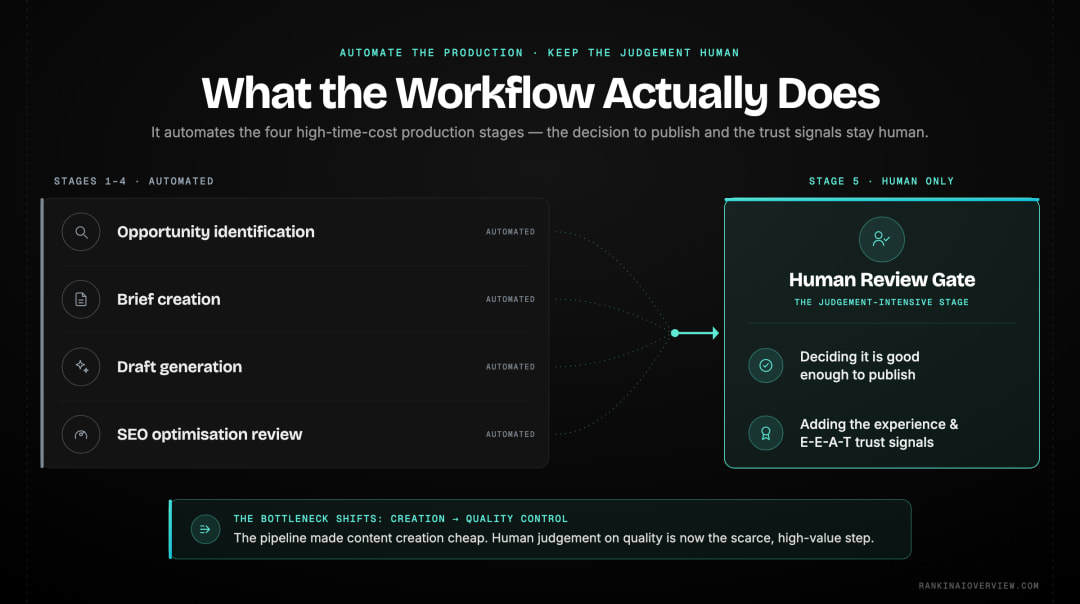
Task: Click the 'STAGES 1-4 · AUTOMATED' label
Action: point(134,181)
